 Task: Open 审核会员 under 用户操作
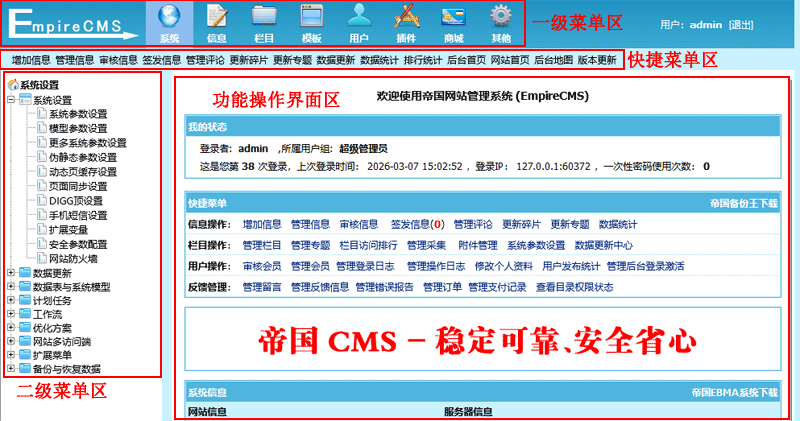[x=262, y=266]
